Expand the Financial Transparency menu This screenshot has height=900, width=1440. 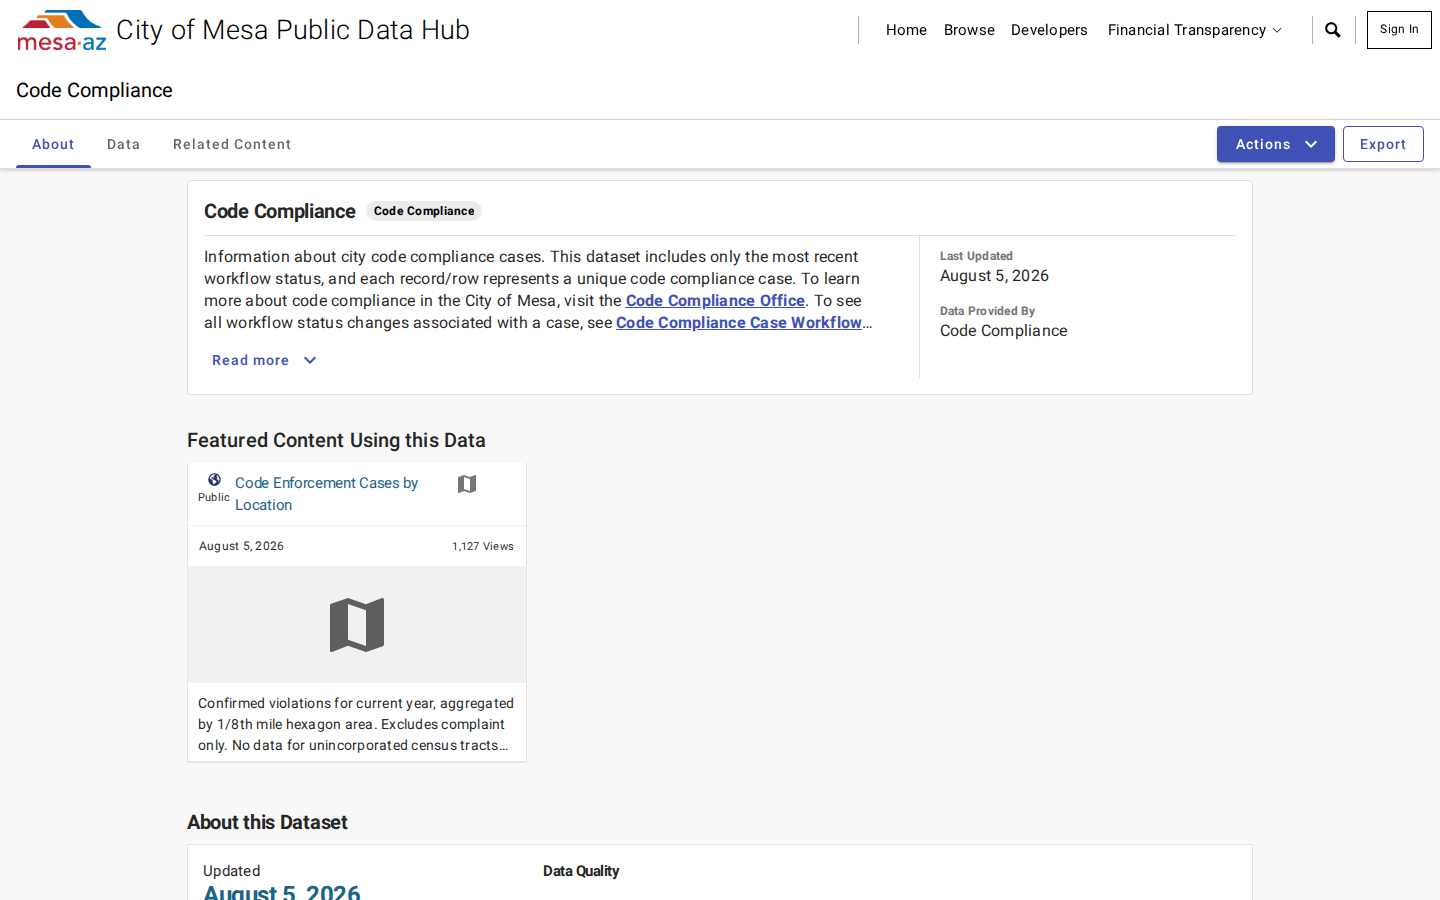pyautogui.click(x=1194, y=30)
